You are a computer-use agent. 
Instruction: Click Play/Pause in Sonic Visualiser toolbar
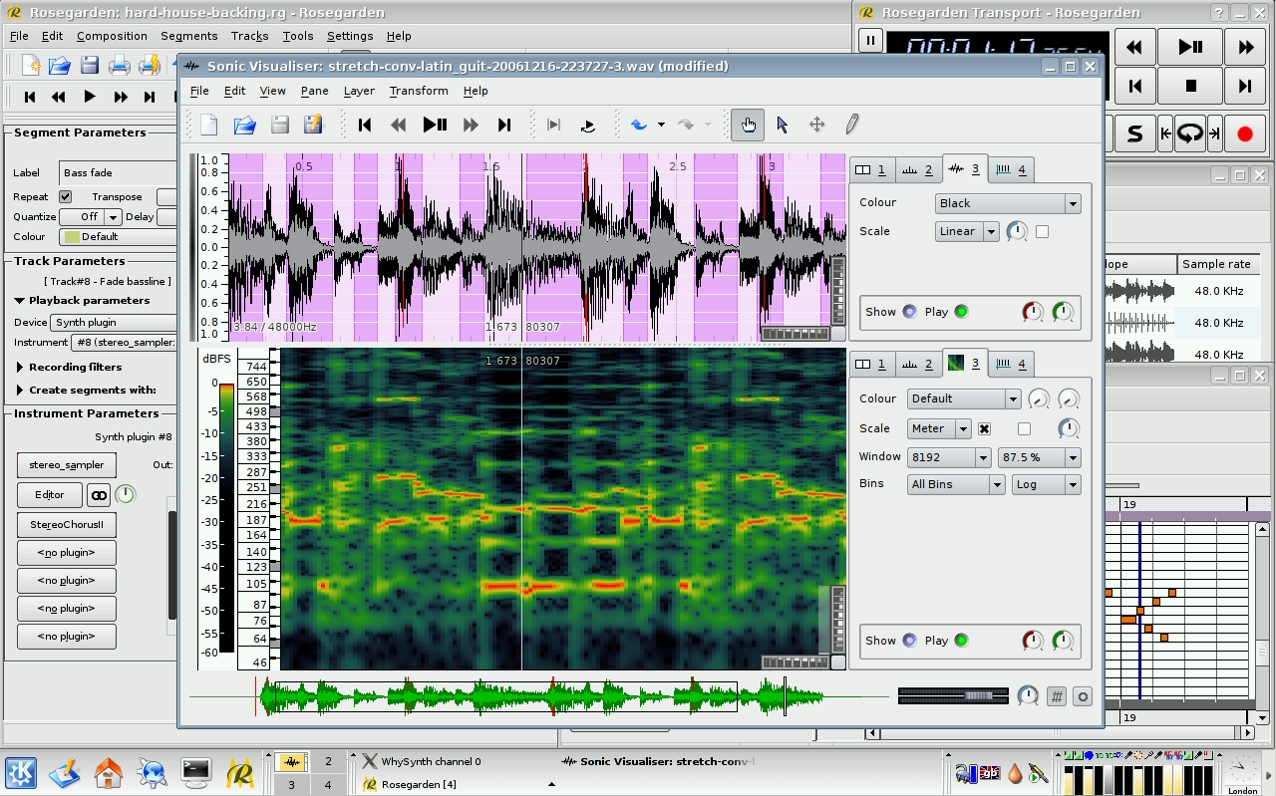pos(434,125)
